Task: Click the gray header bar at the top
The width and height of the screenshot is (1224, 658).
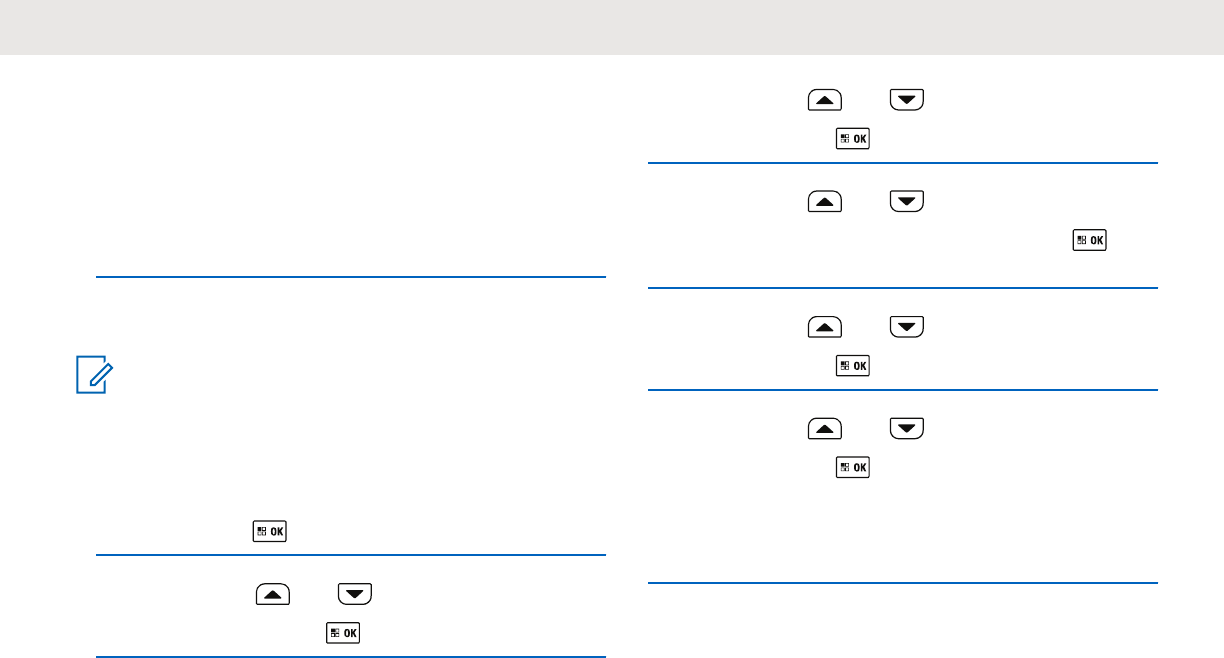Action: pos(612,27)
